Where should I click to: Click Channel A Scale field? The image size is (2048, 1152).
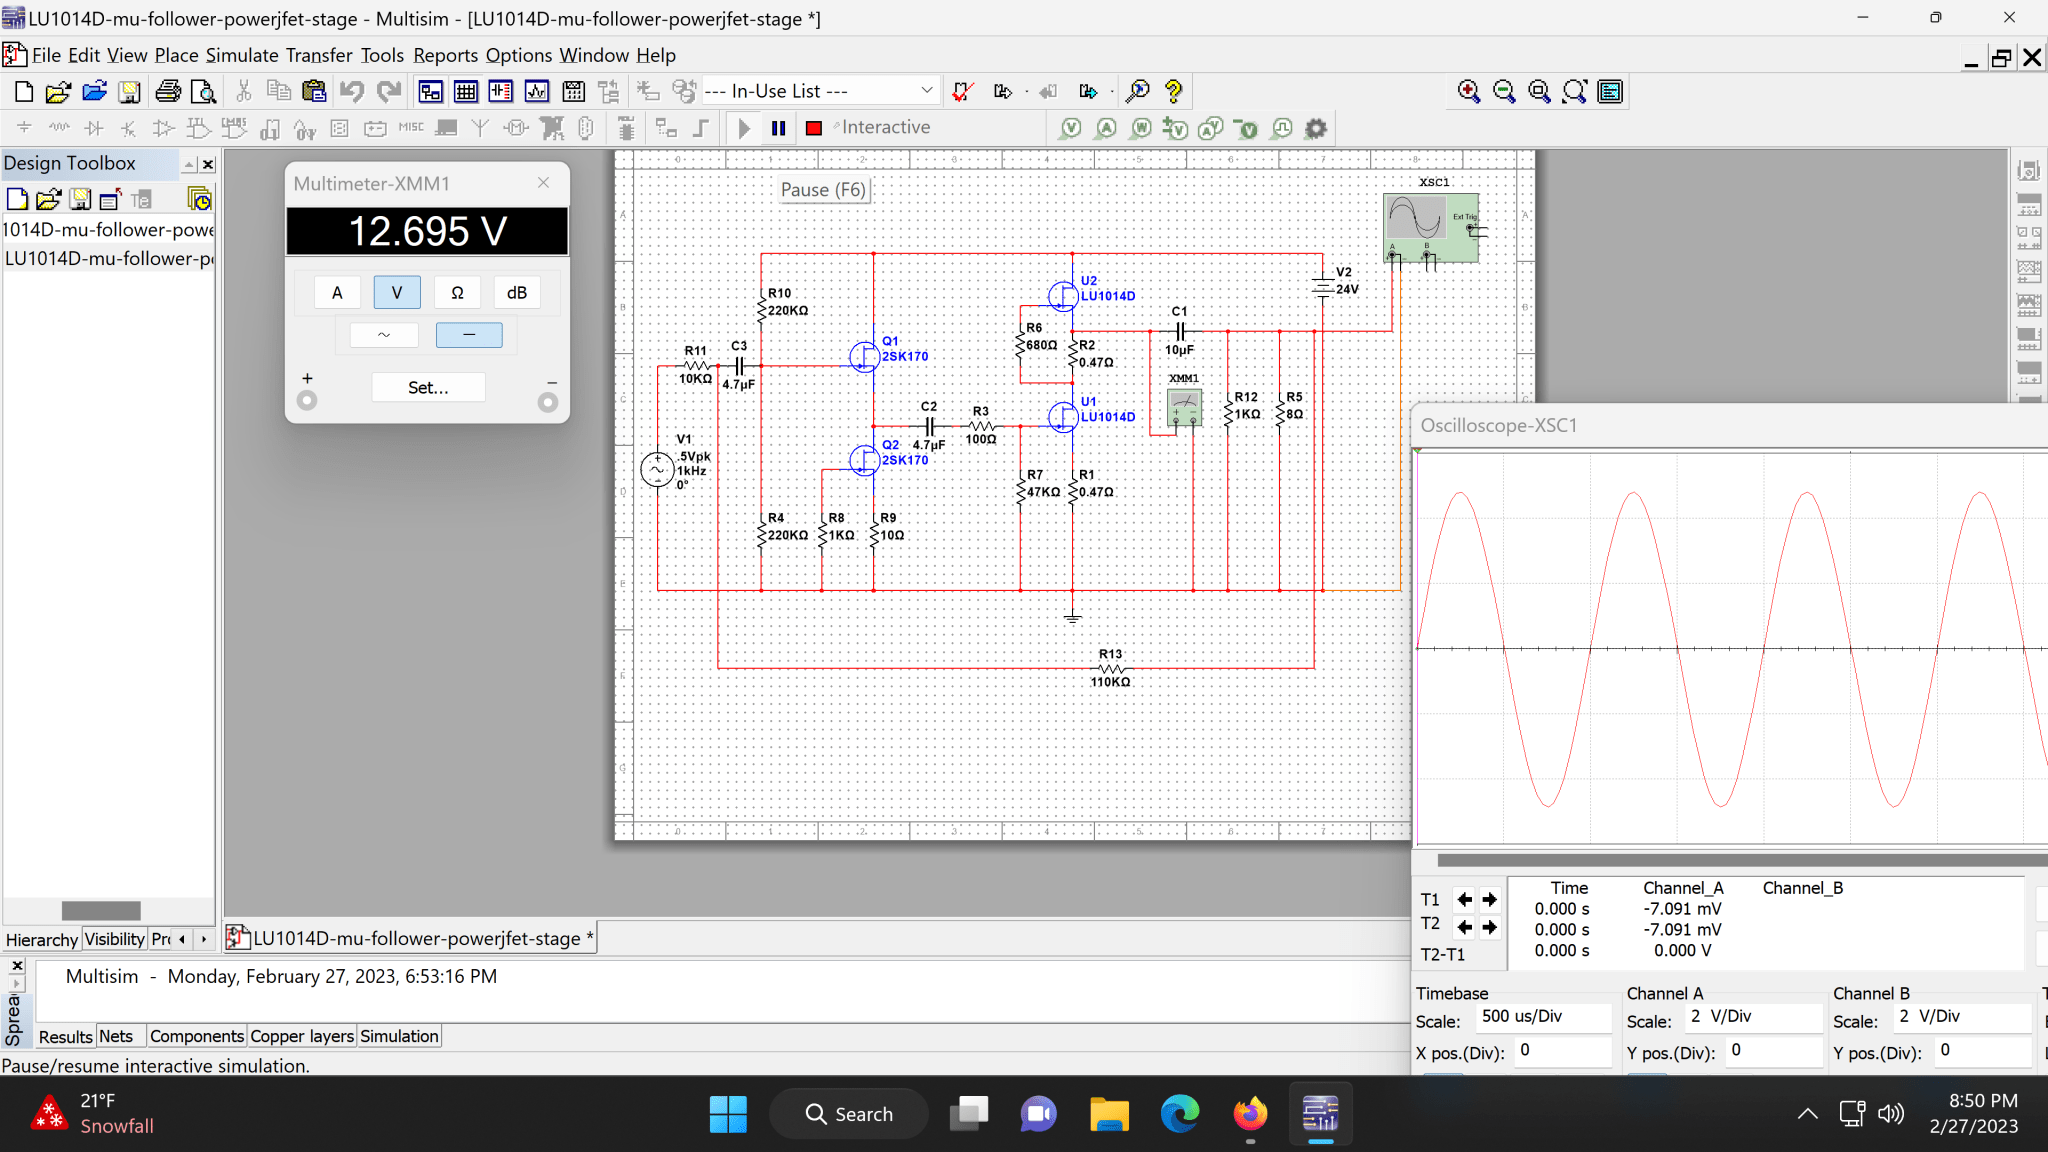(x=1753, y=1018)
